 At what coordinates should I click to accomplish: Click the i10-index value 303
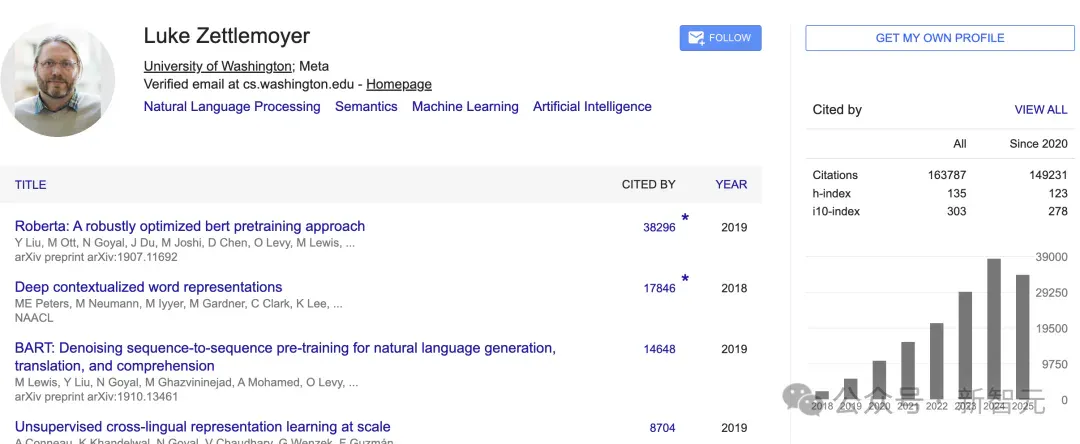coord(957,211)
